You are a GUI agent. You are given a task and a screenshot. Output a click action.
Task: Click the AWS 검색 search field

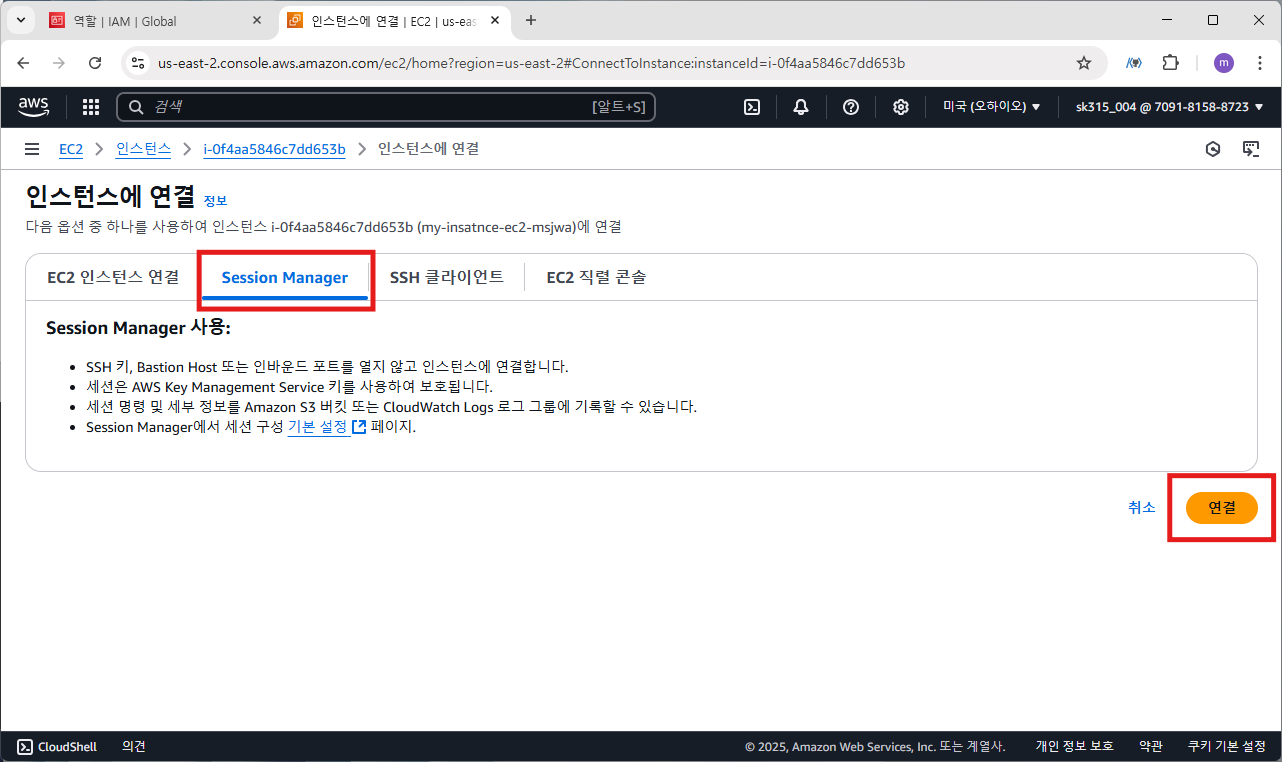(x=386, y=107)
